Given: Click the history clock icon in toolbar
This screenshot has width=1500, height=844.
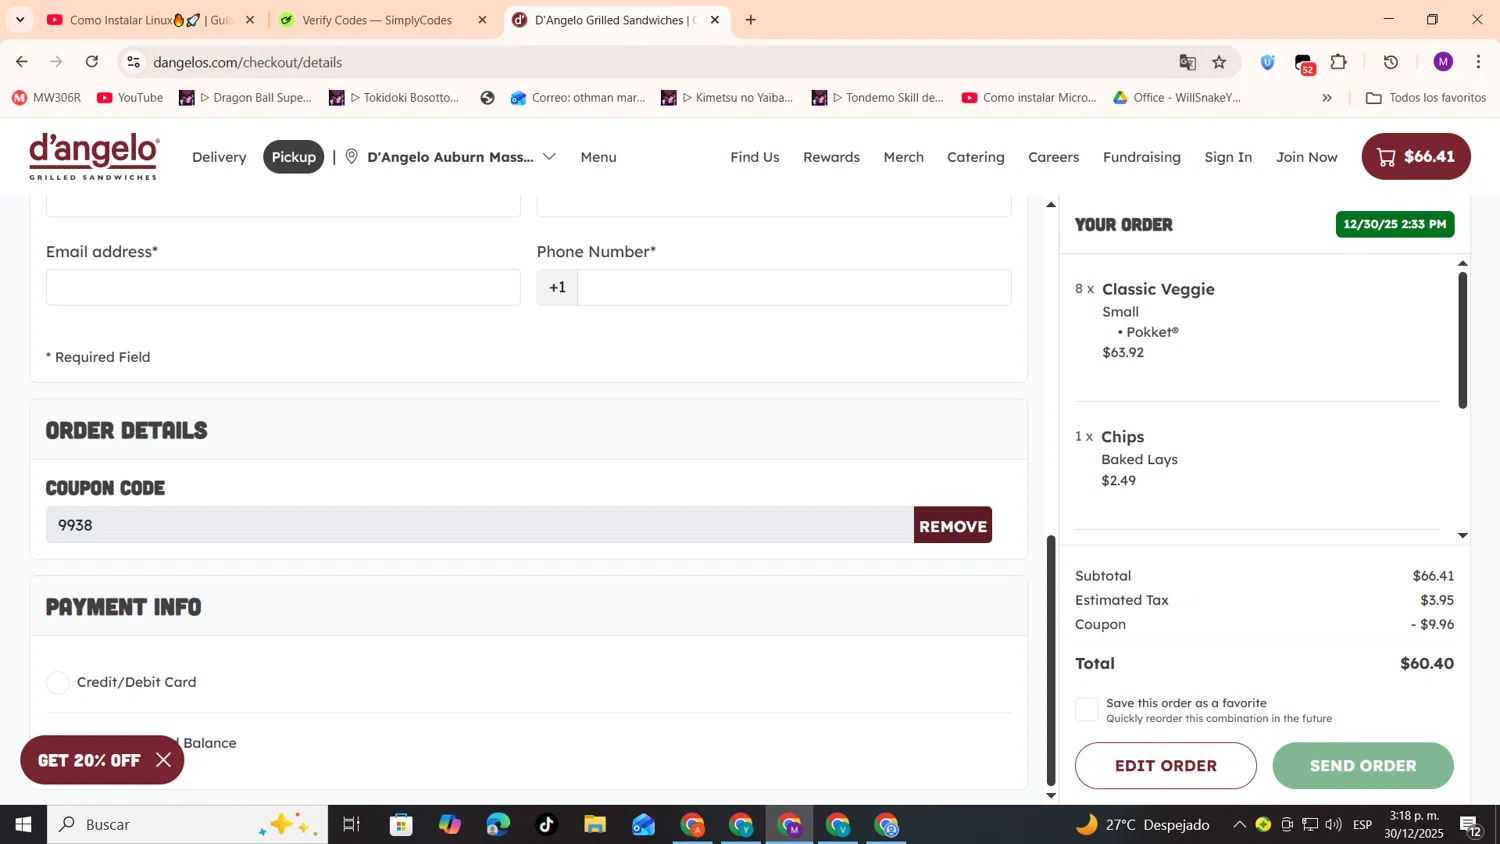Looking at the screenshot, I should [x=1391, y=62].
